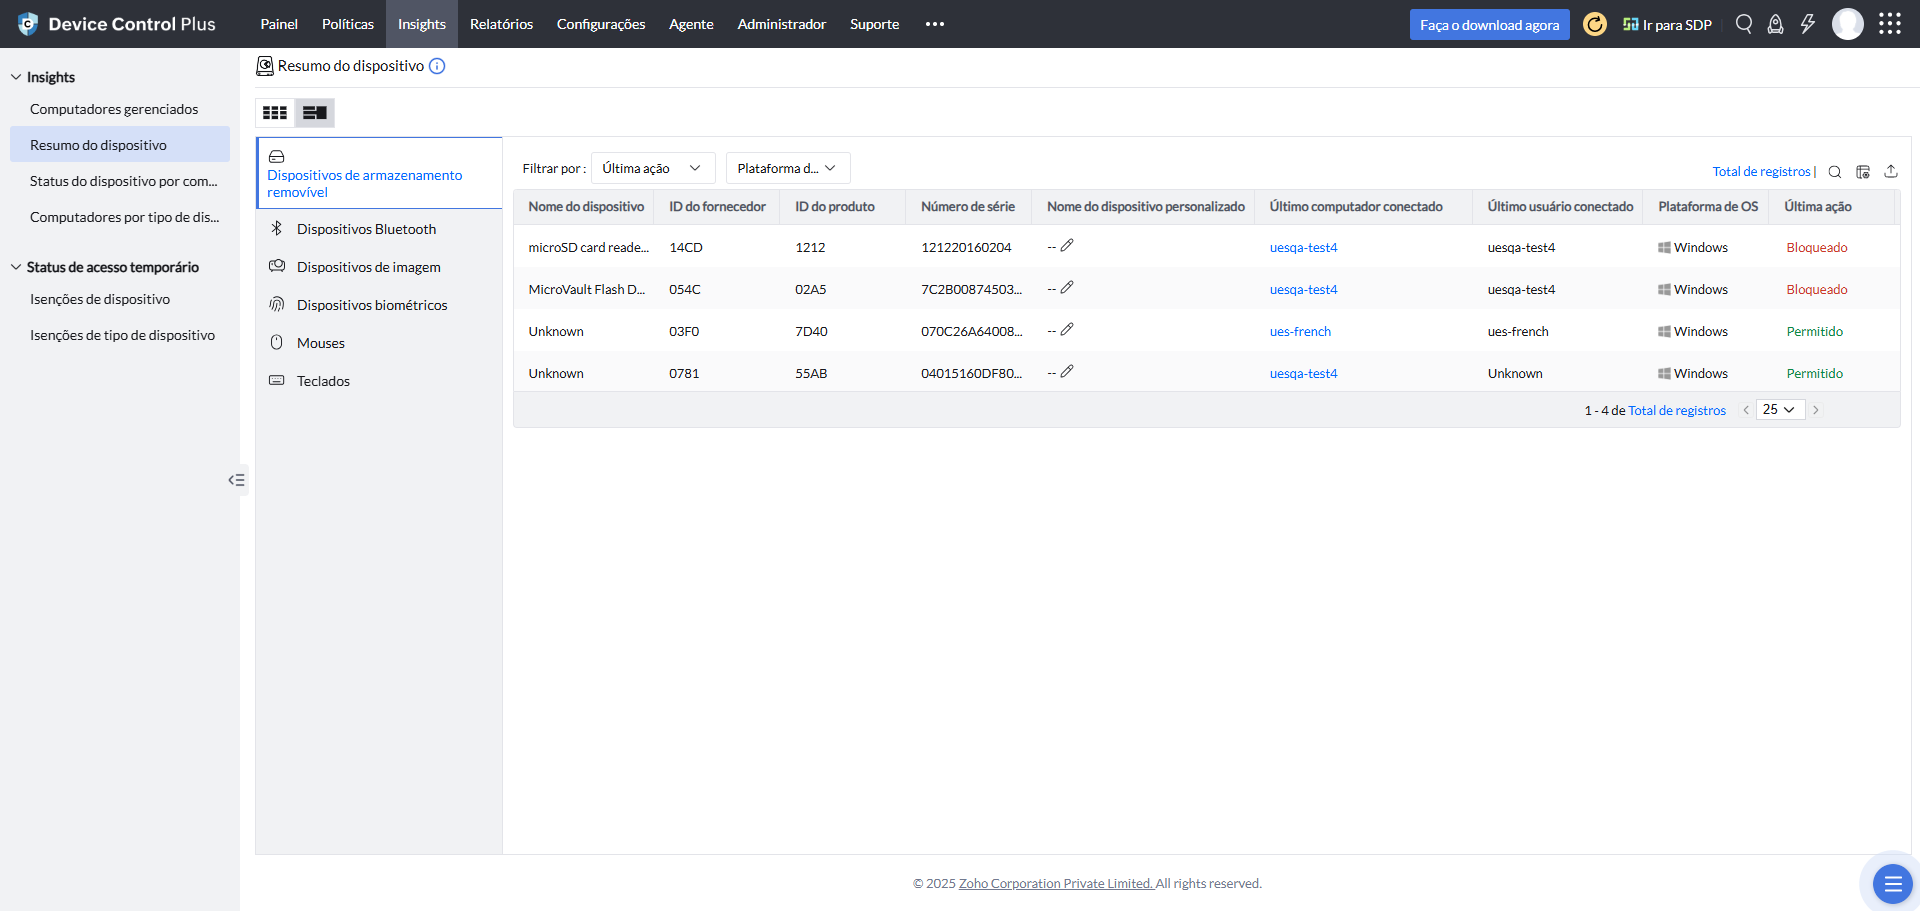
Task: Select Dispositivos Bluetooth tab
Action: (x=366, y=229)
